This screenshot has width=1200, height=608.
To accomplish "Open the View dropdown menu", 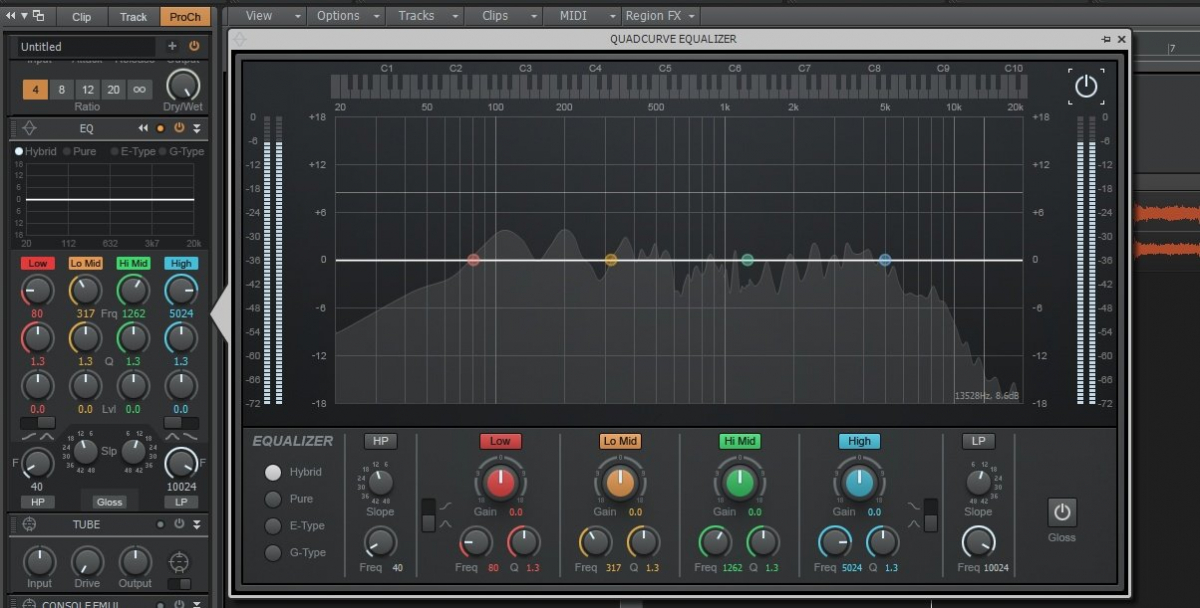I will click(265, 16).
